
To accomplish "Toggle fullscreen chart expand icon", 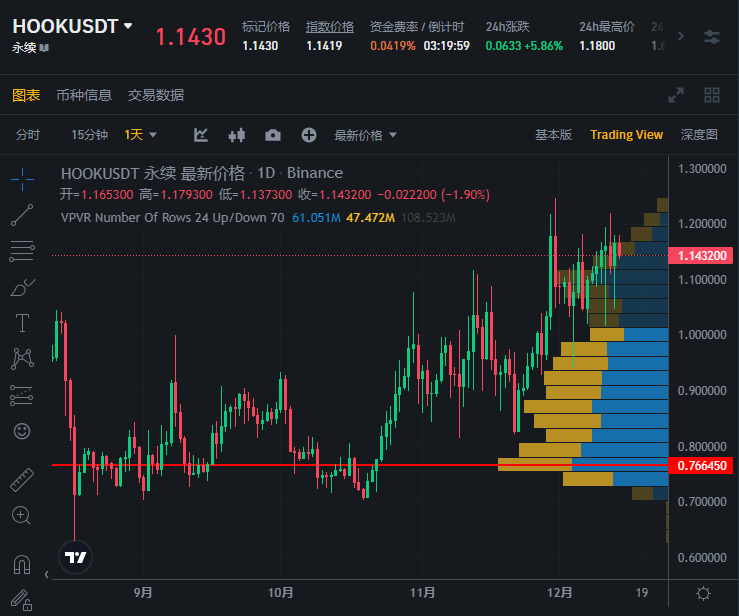I will [677, 95].
